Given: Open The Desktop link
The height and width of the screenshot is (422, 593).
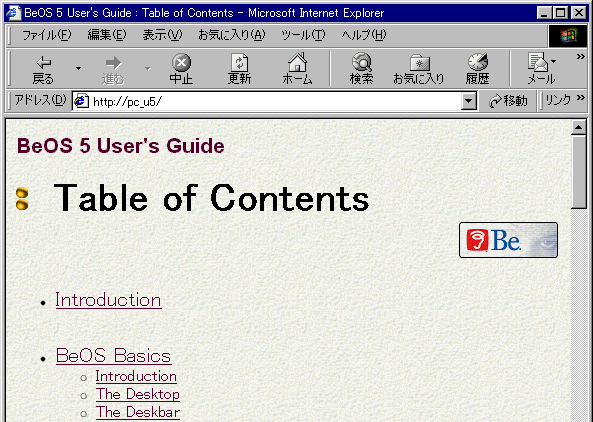Looking at the screenshot, I should (x=138, y=394).
